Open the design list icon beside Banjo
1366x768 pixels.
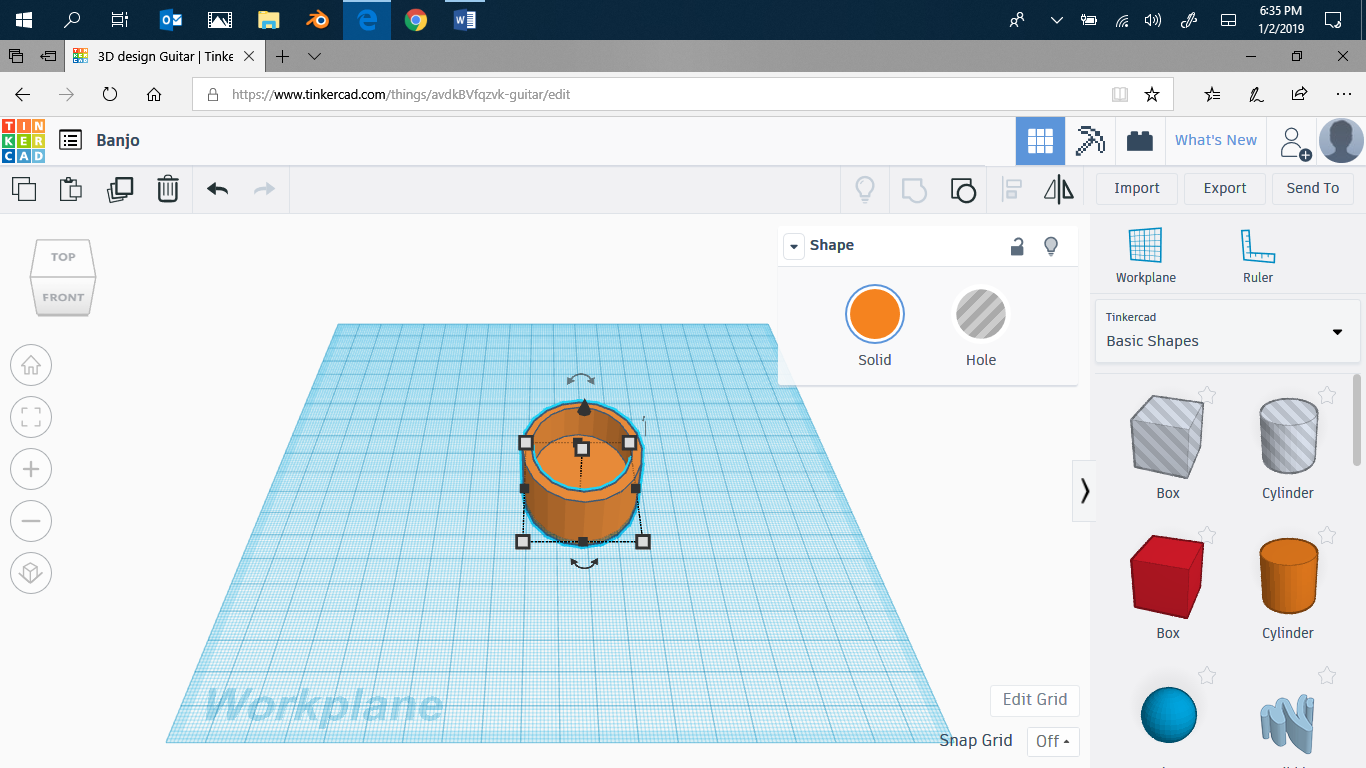70,140
